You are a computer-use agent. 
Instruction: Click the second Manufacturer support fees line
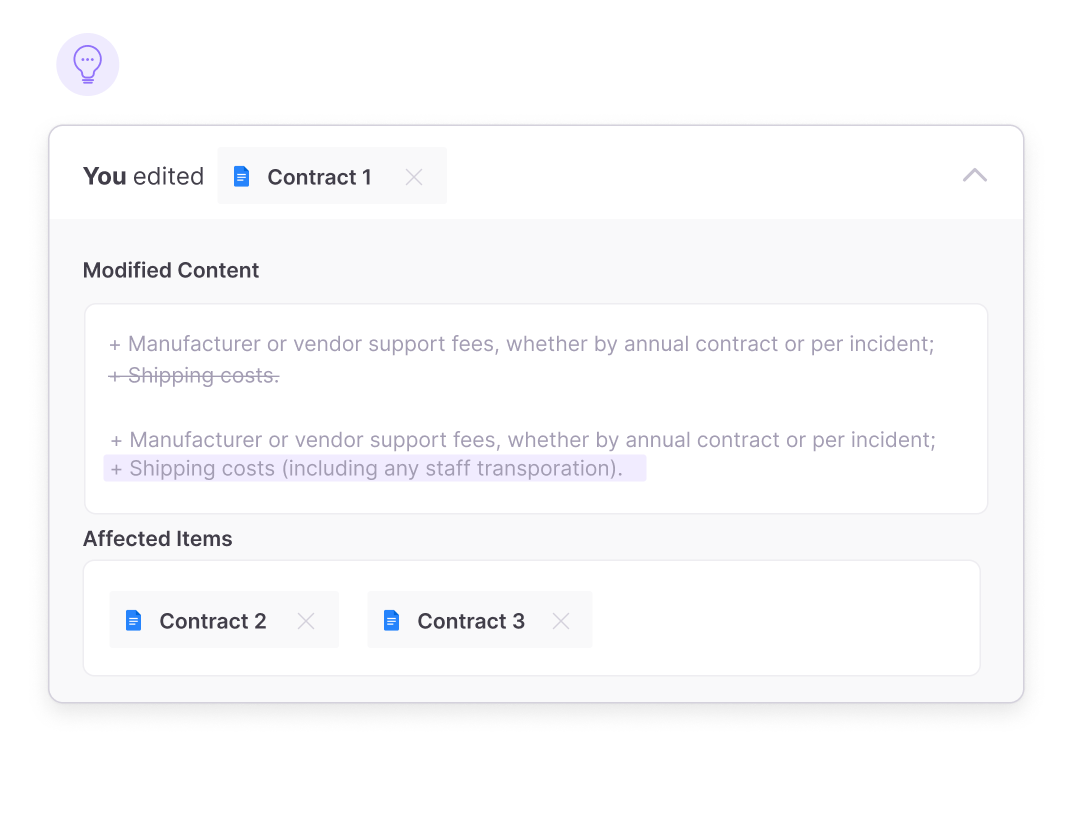coord(522,440)
